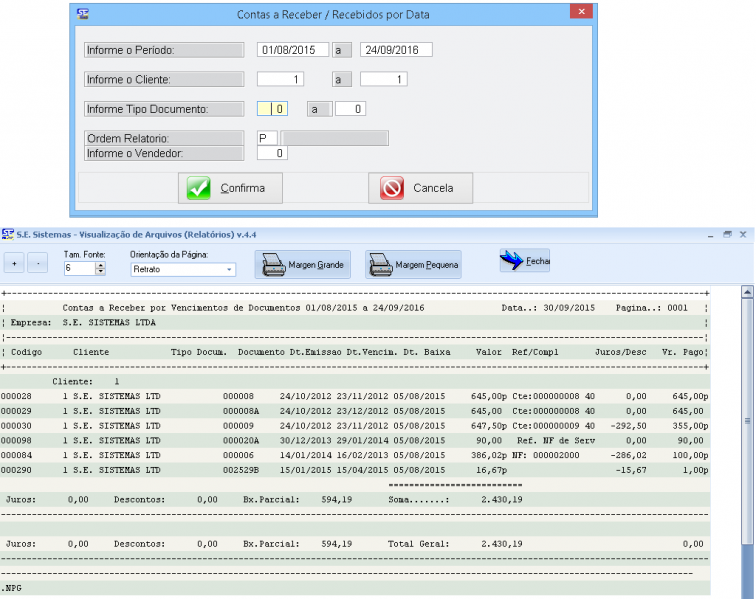Open the Orientação da Página dropdown
The height and width of the screenshot is (599, 756).
229,269
